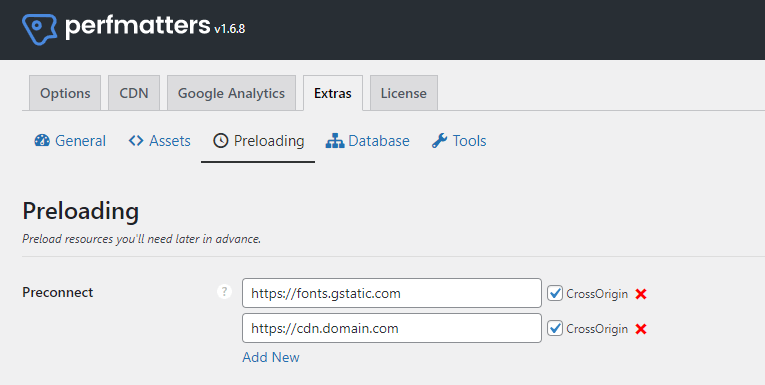Select the Extras tab
The height and width of the screenshot is (385, 765).
[x=333, y=93]
